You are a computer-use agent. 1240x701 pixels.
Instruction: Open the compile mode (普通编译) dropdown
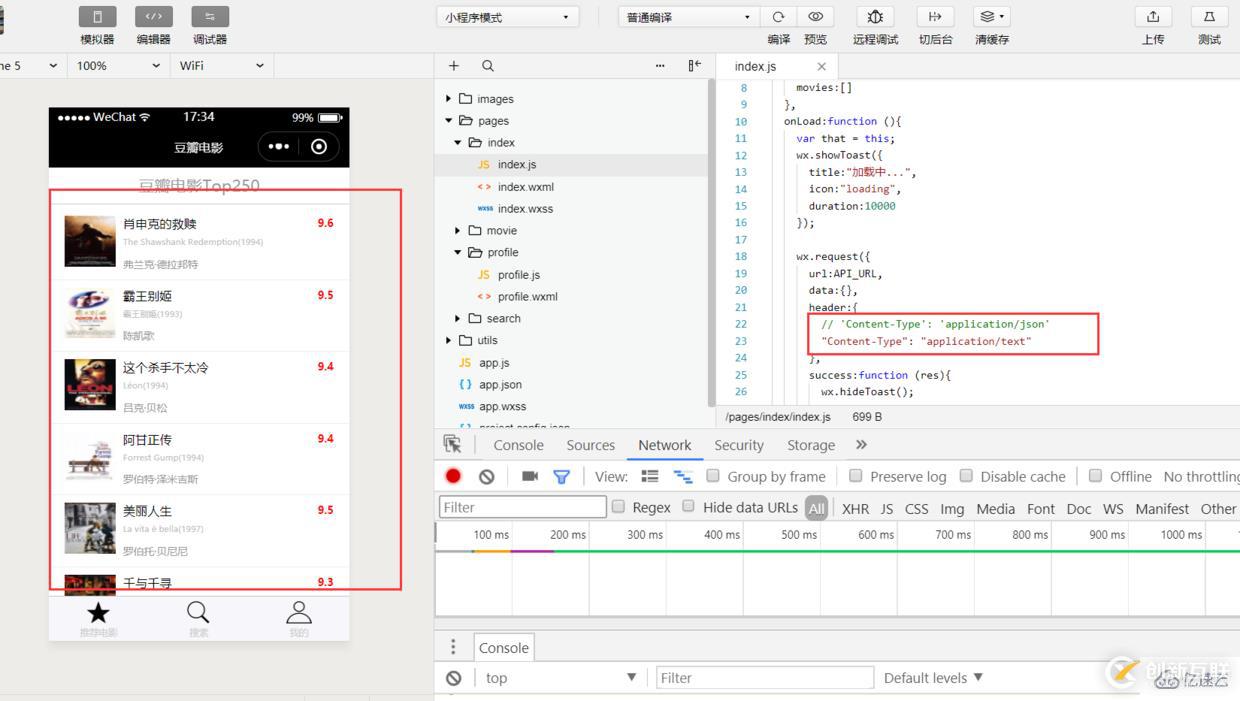686,16
